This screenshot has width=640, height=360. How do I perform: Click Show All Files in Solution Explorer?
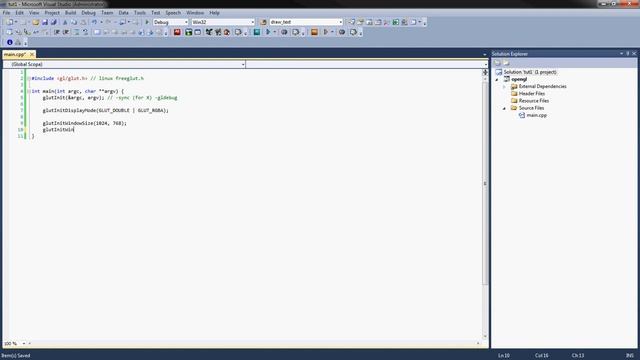(x=506, y=63)
